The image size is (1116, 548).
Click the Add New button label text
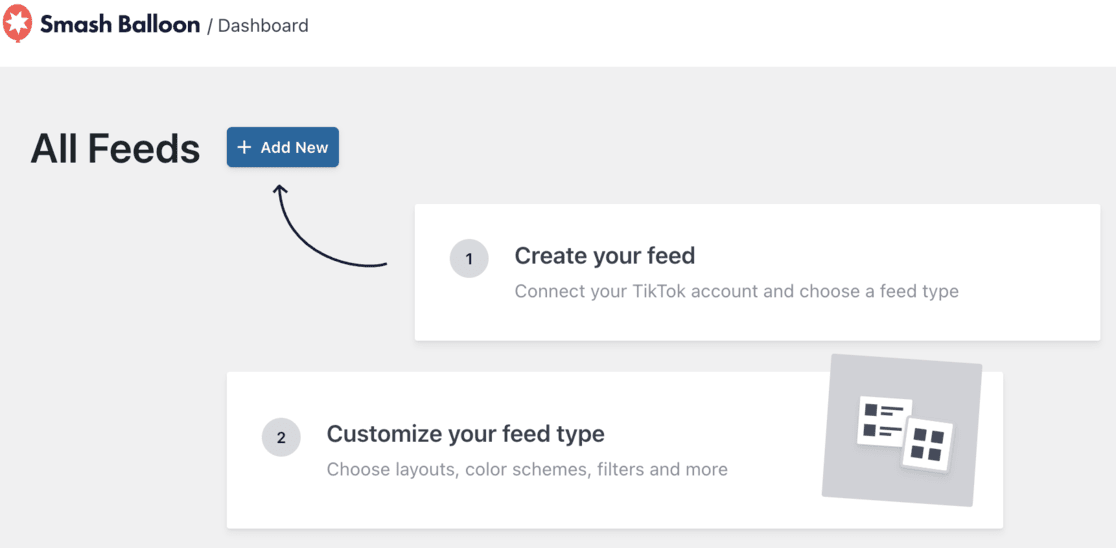coord(294,147)
